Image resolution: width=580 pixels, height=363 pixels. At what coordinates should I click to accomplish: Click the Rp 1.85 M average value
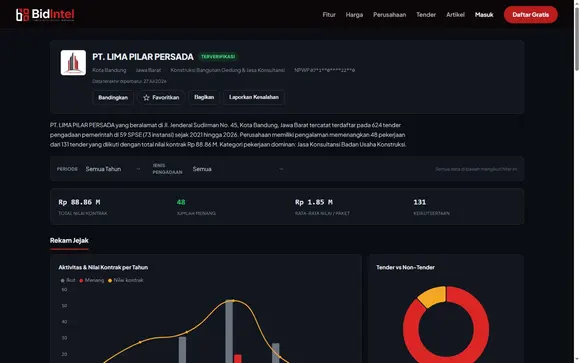pyautogui.click(x=314, y=202)
